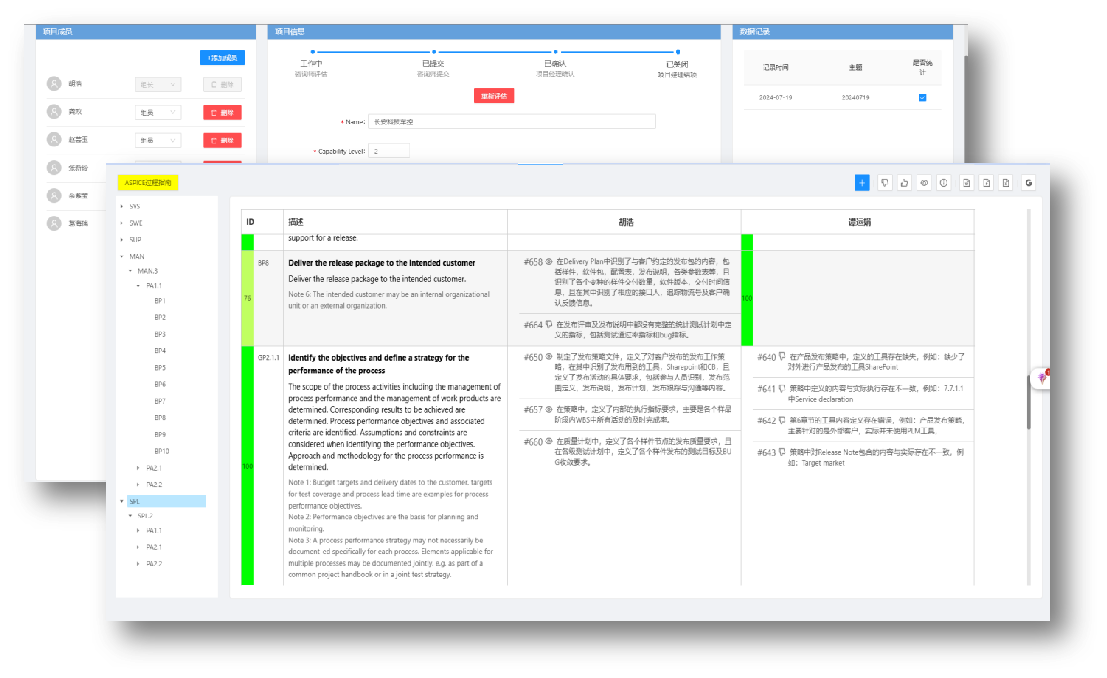Click the first document icon in toolbar
The height and width of the screenshot is (678, 1107).
(967, 182)
